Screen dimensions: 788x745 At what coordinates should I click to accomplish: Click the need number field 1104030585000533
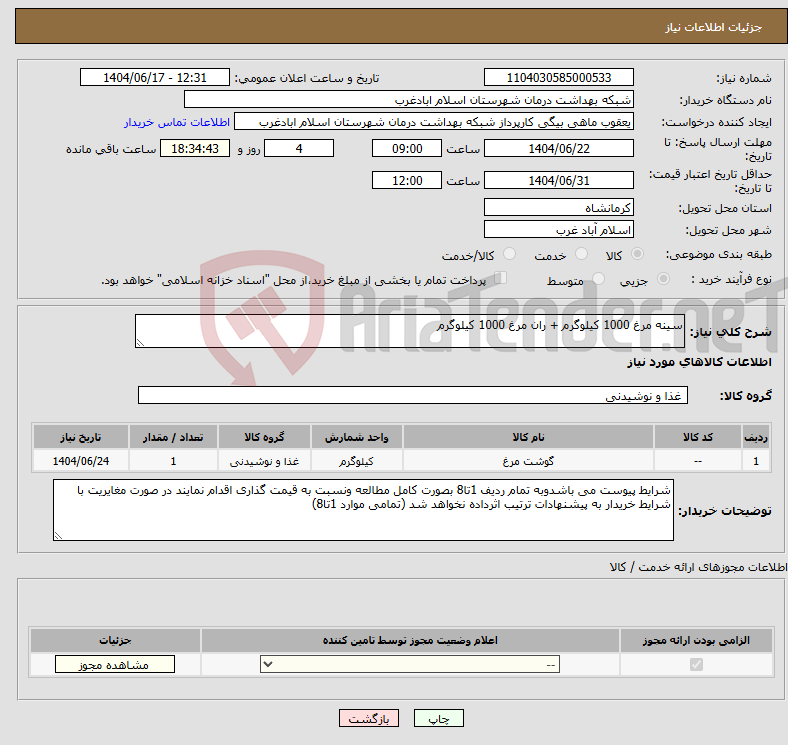(558, 77)
